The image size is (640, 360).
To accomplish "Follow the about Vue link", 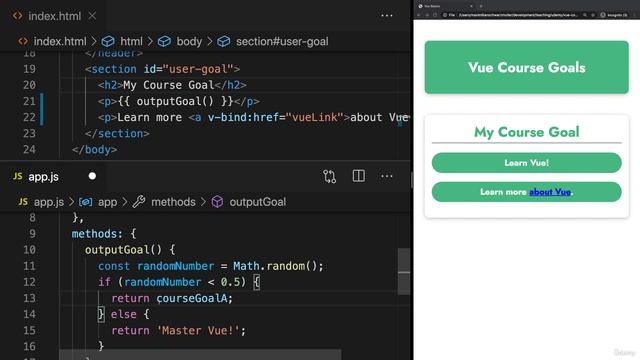I will coord(550,192).
